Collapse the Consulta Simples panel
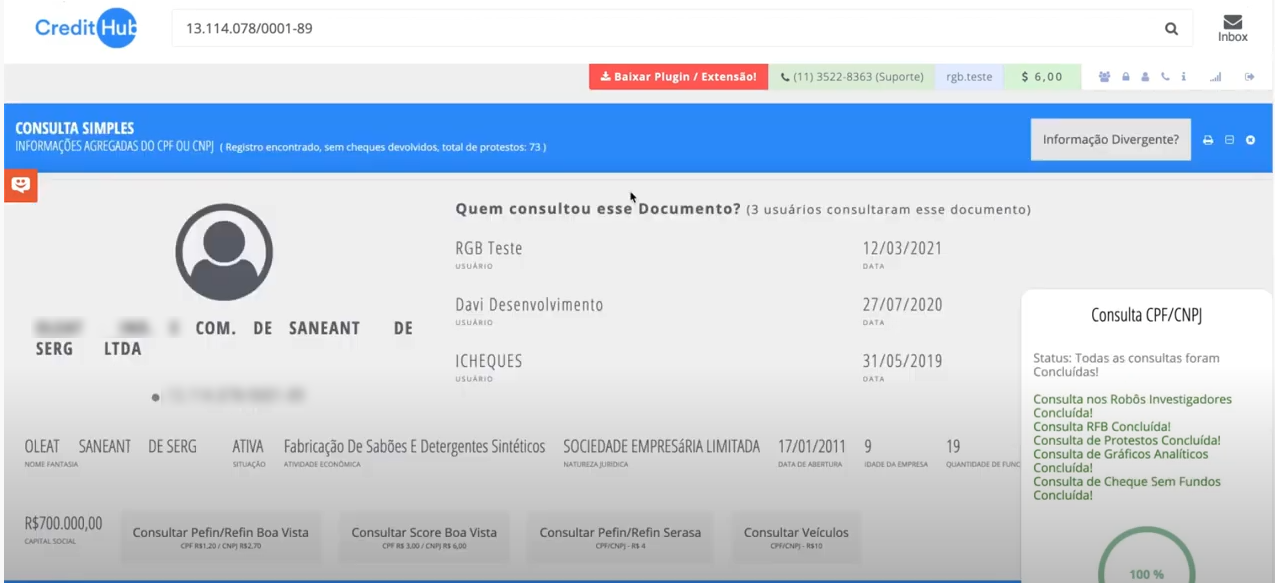1275x583 pixels. pyautogui.click(x=1229, y=140)
